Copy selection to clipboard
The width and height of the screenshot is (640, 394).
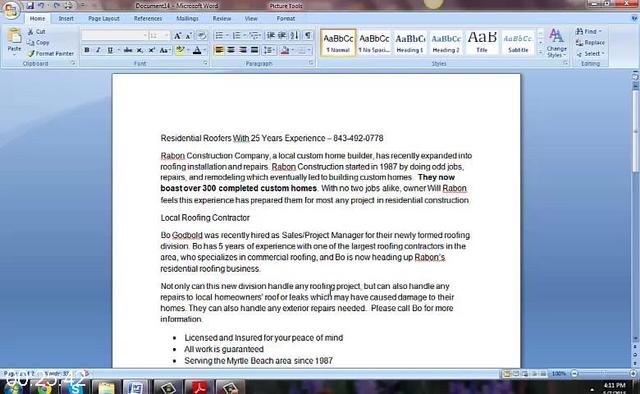[38, 42]
